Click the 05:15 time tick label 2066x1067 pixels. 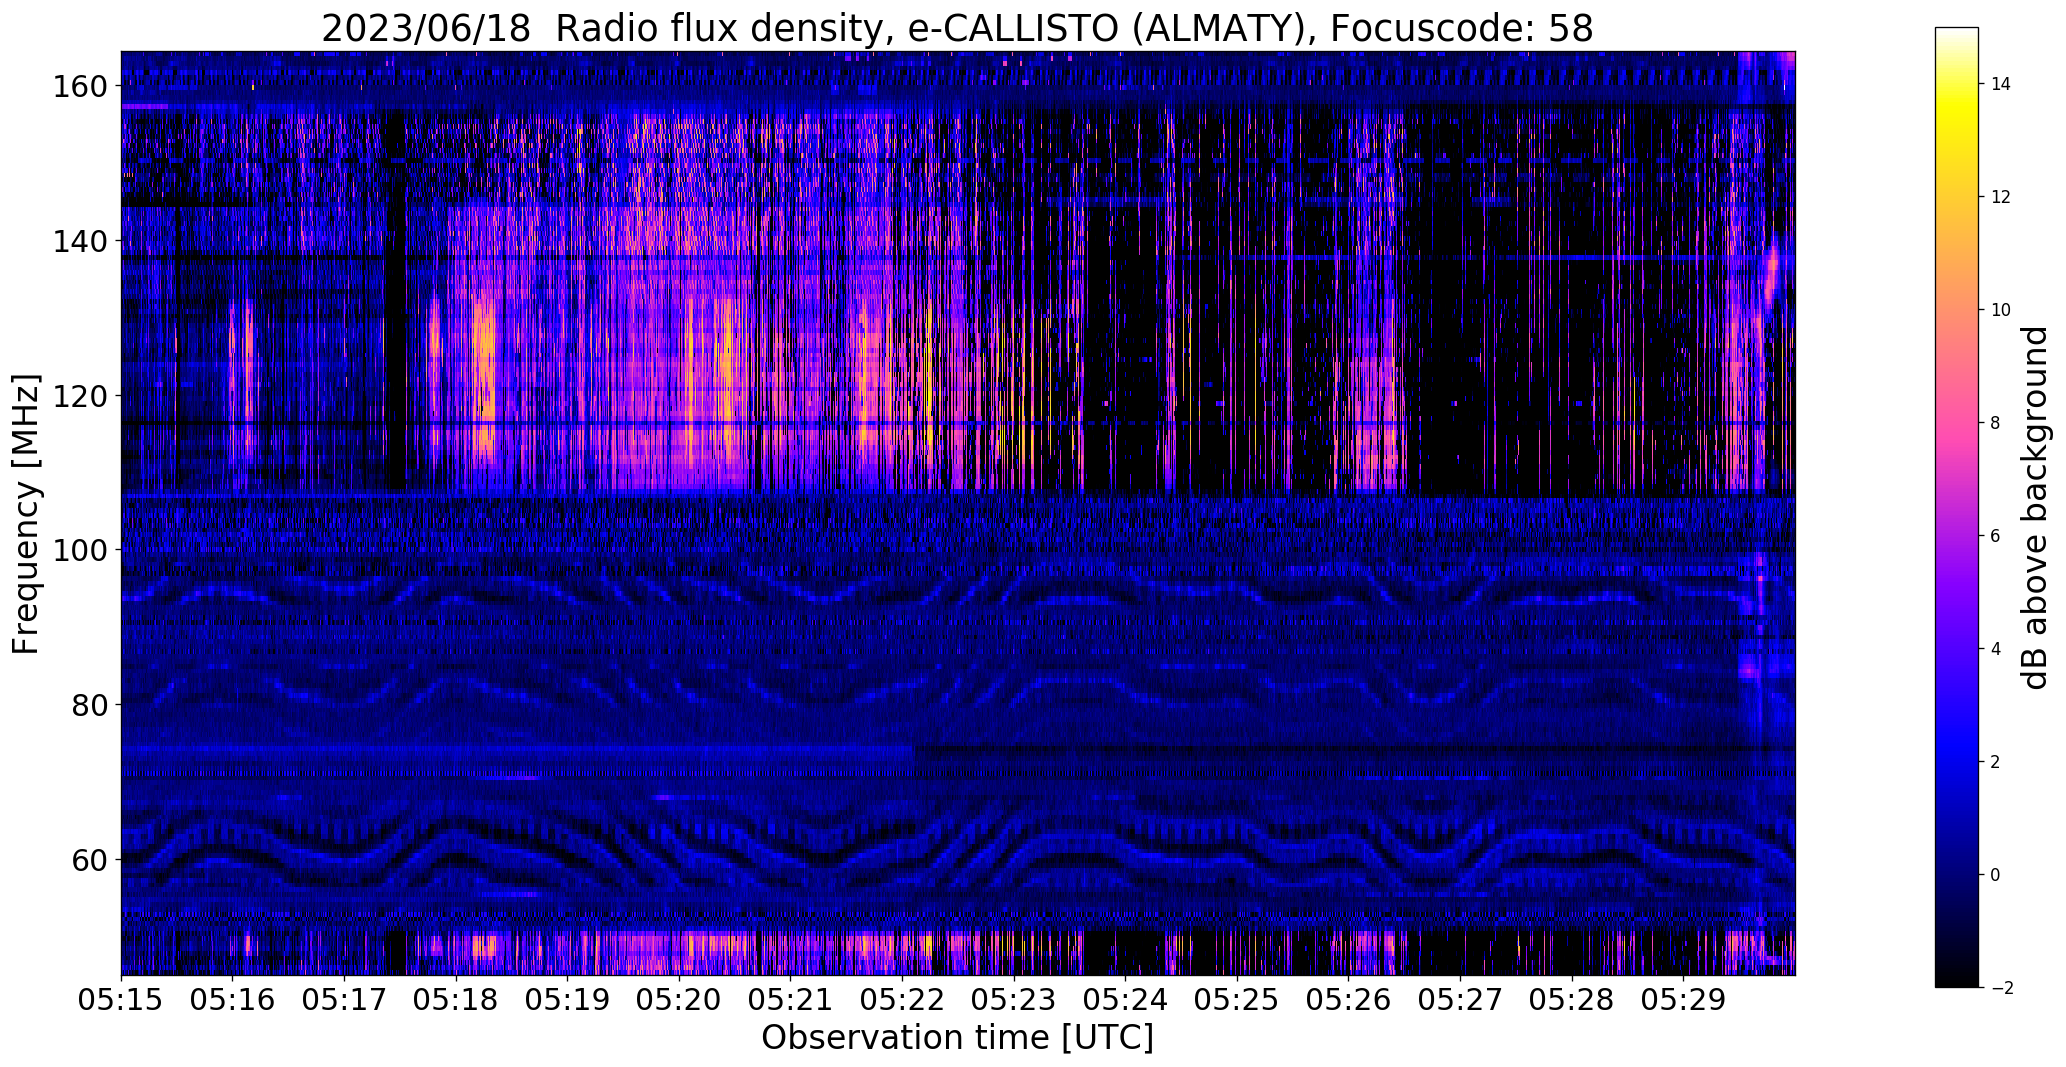point(121,1000)
